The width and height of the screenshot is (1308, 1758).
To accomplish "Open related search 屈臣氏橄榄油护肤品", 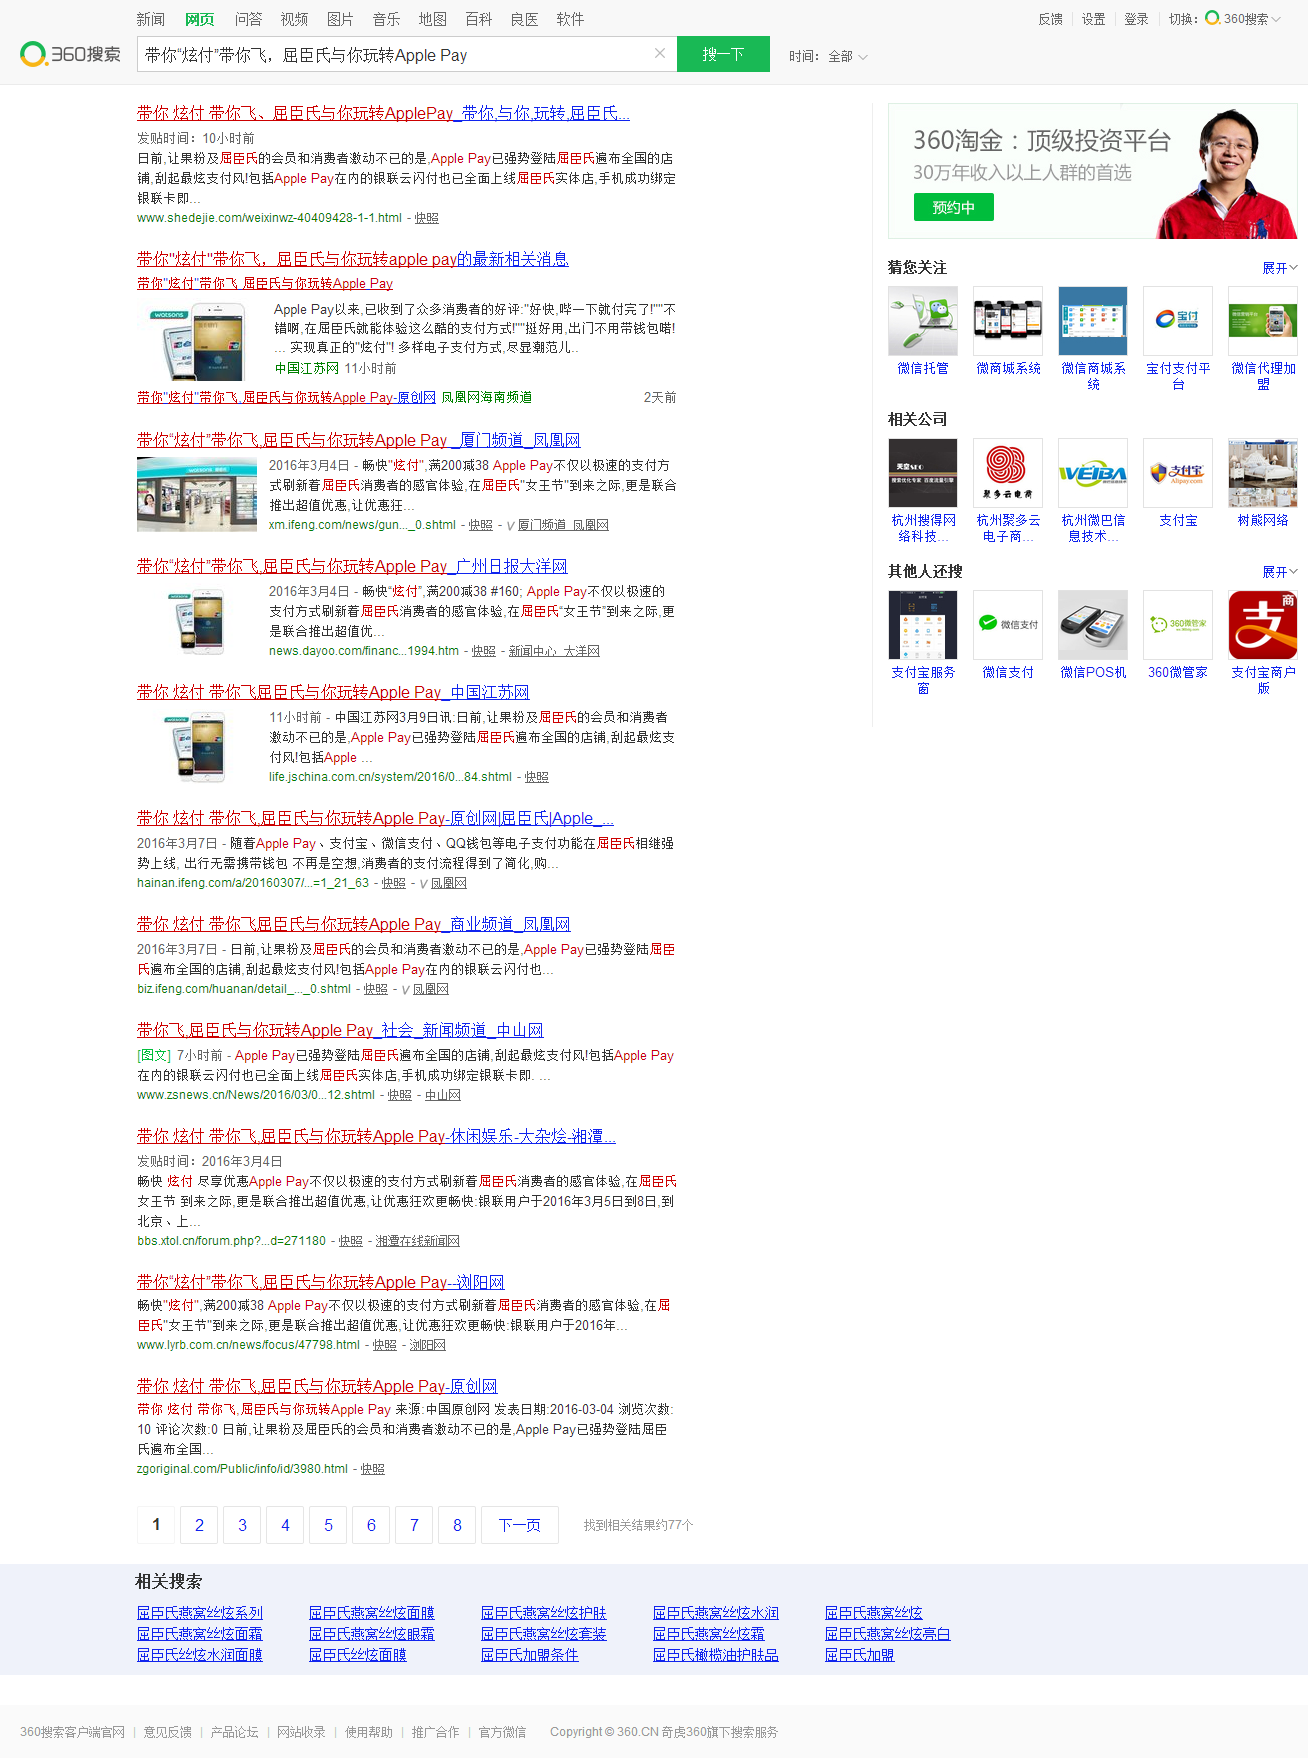I will click(716, 1655).
